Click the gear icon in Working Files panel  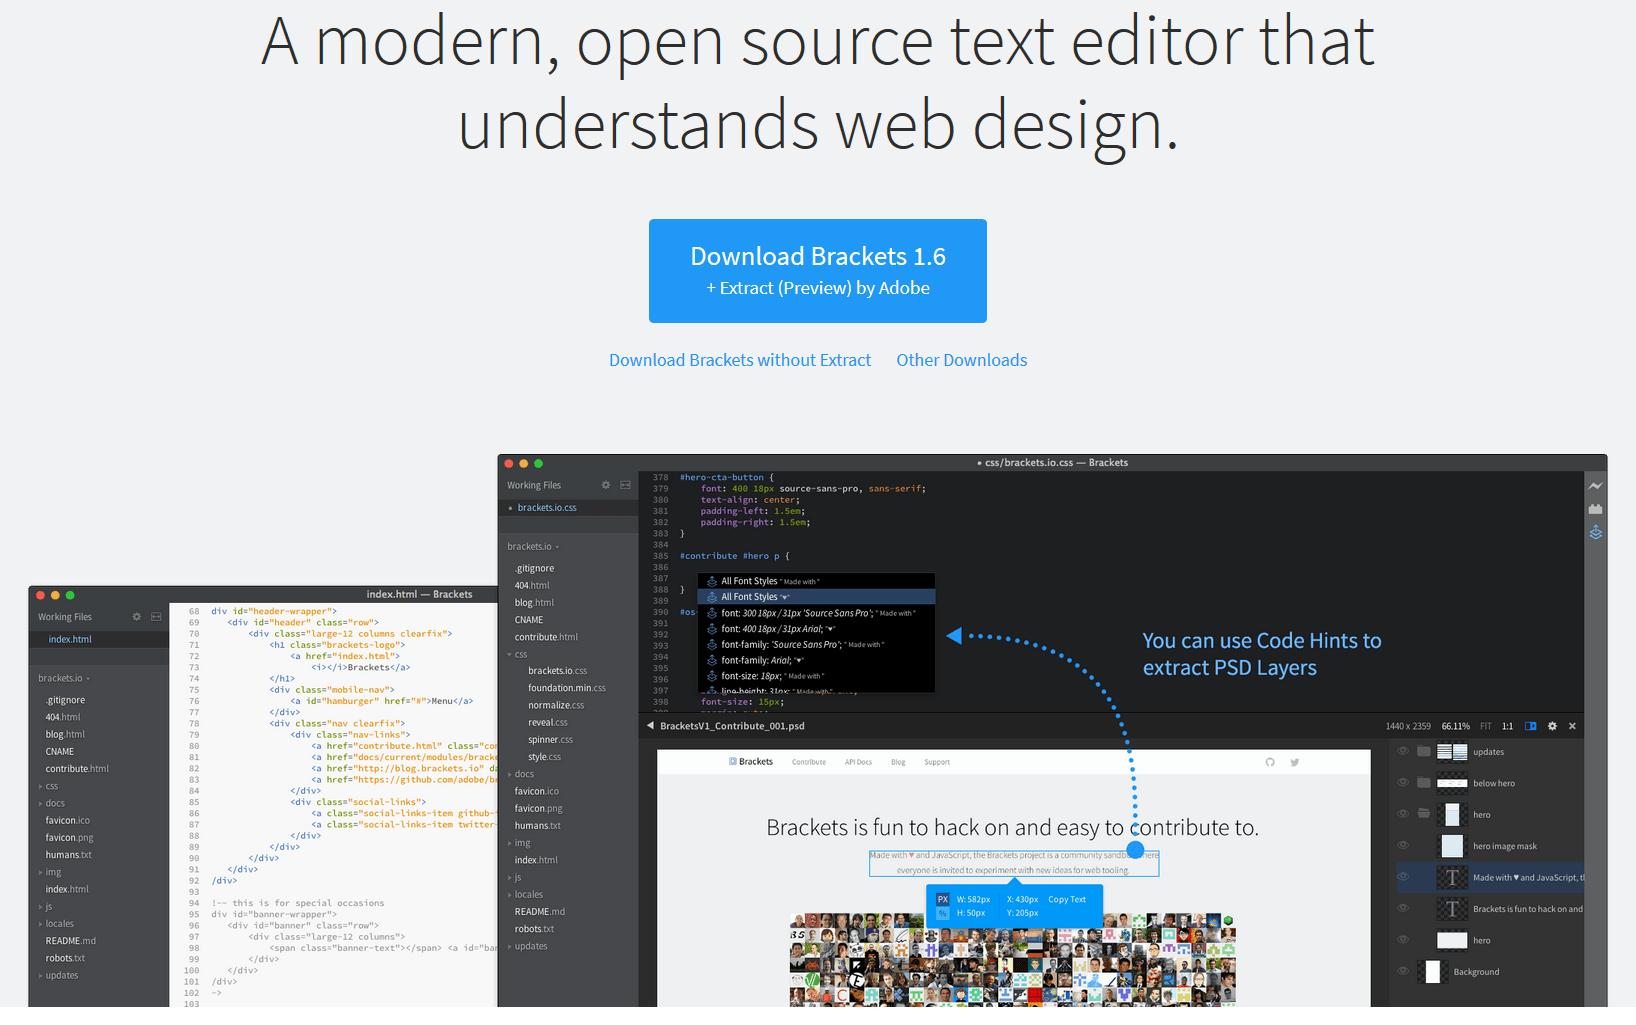pos(605,484)
